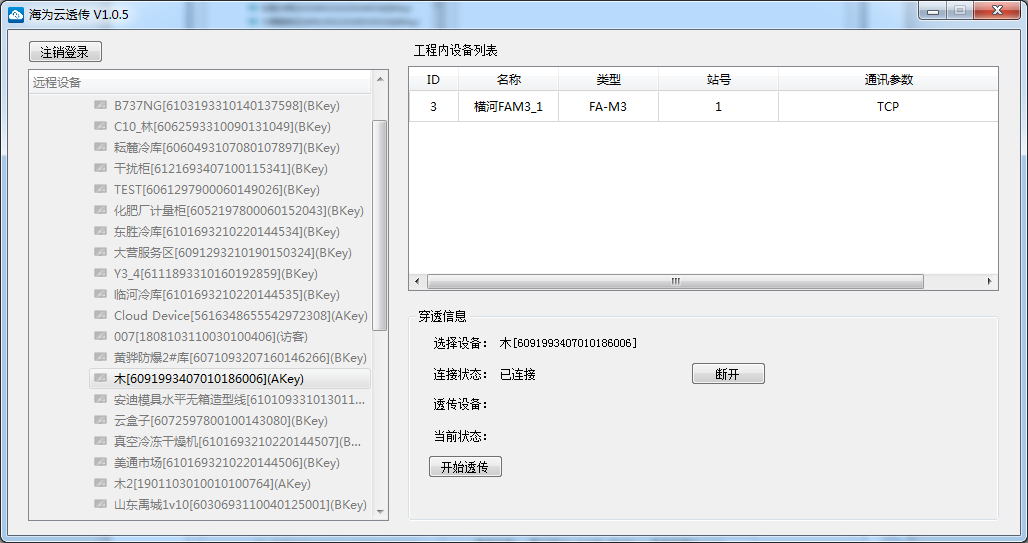Select Y3_4[6111893310160192859] device
This screenshot has width=1028, height=543.
point(216,273)
